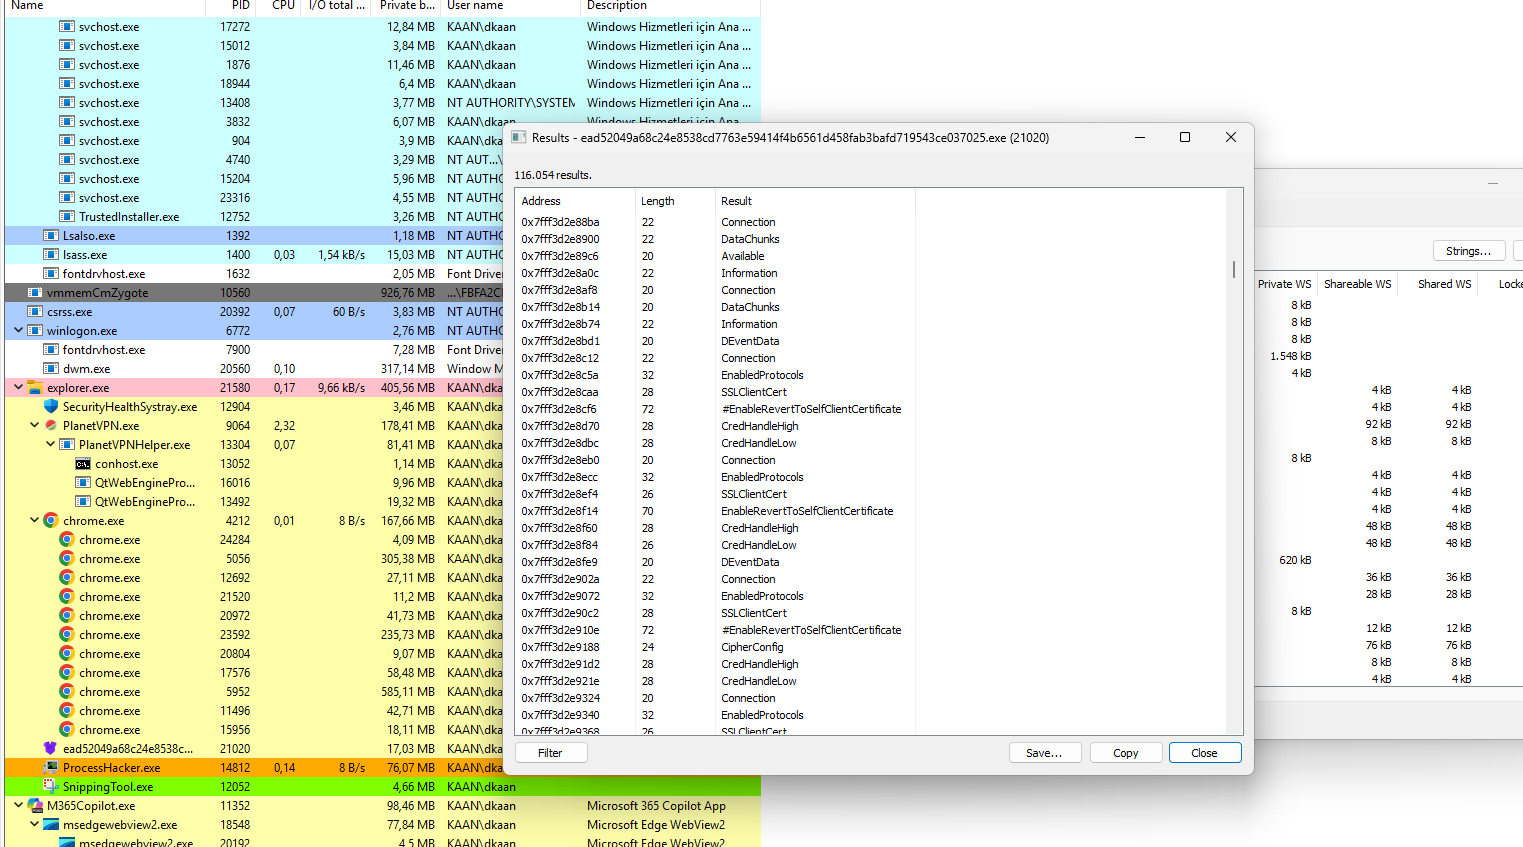
Task: Select the SnippingTool.exe process row name
Action: coord(108,787)
